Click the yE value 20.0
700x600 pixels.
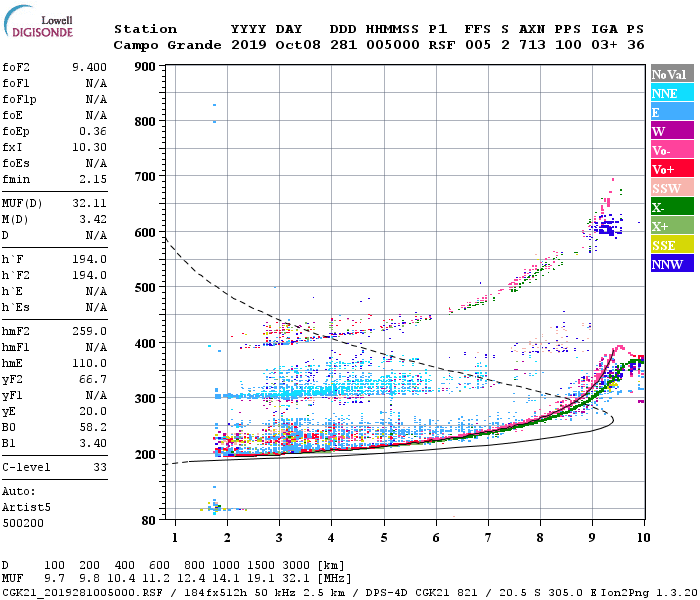(x=93, y=412)
